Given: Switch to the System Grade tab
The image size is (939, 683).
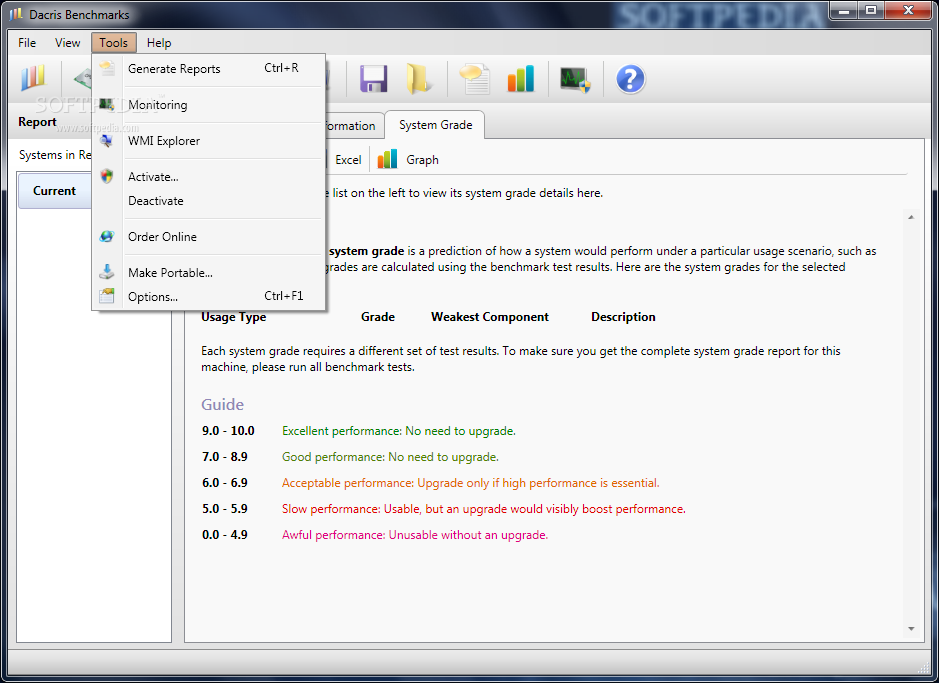Looking at the screenshot, I should point(435,125).
